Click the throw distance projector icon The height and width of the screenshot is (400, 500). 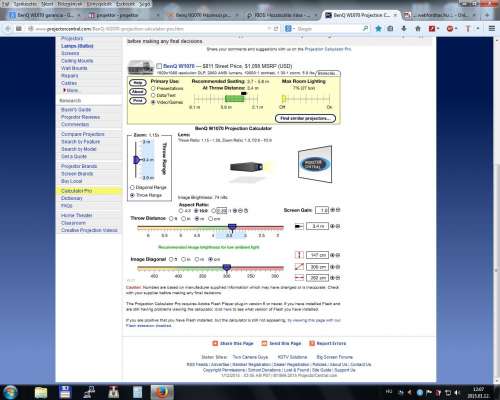point(299,226)
